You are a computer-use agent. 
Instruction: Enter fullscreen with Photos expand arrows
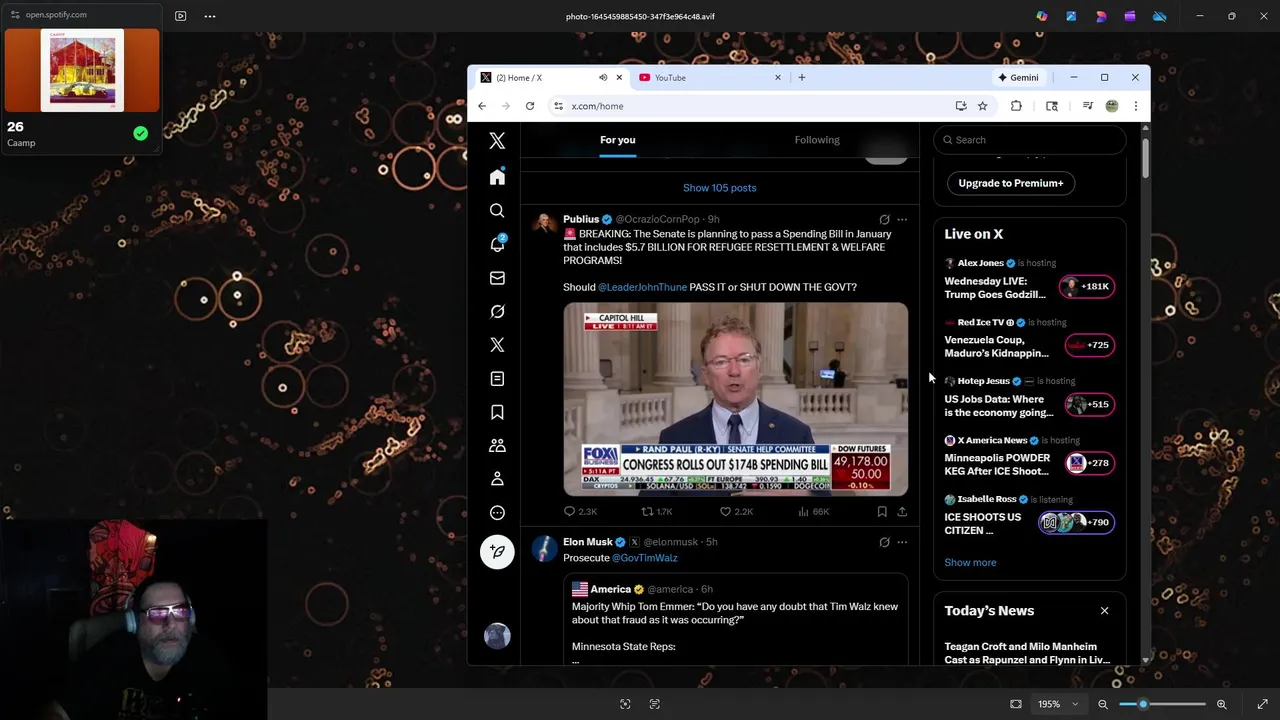[x=1262, y=704]
